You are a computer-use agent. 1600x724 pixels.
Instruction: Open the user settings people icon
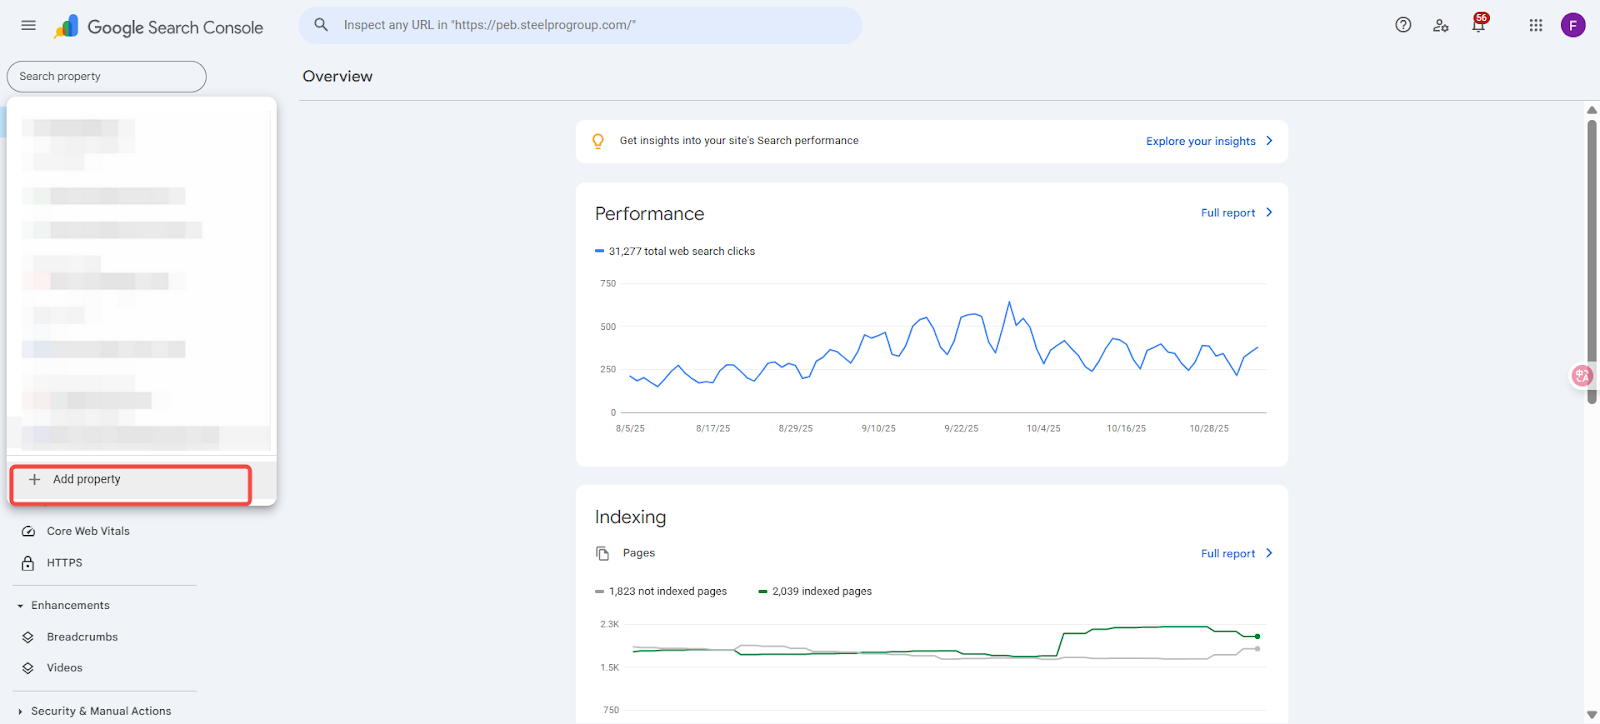(x=1440, y=26)
